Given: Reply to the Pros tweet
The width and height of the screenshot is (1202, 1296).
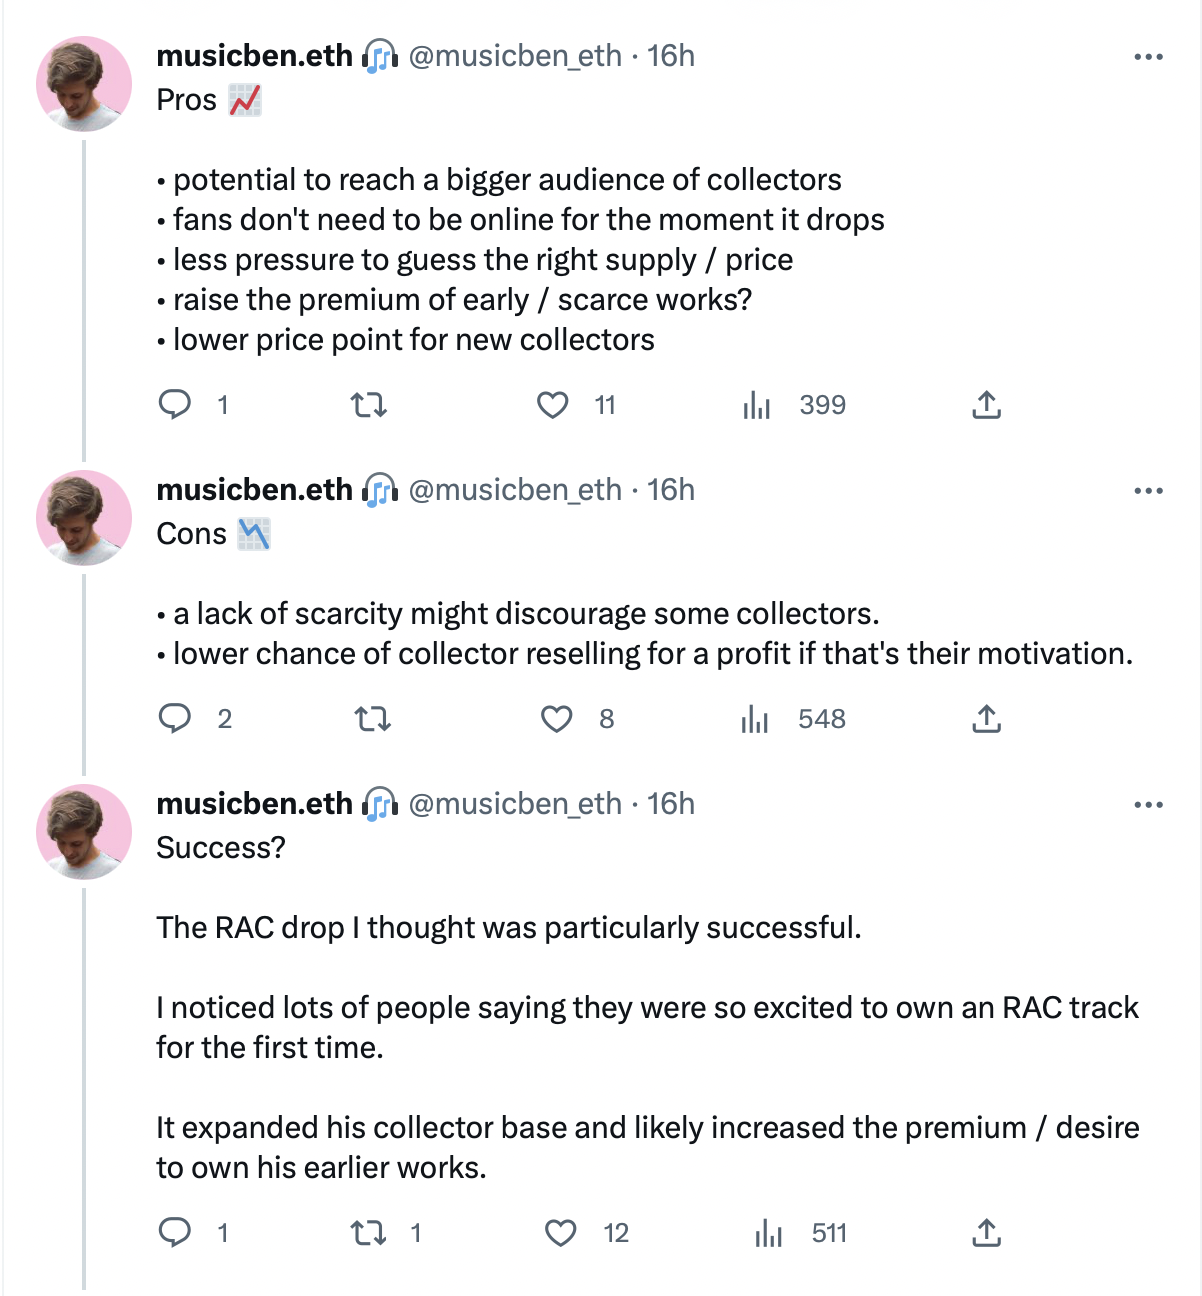Looking at the screenshot, I should pyautogui.click(x=176, y=404).
